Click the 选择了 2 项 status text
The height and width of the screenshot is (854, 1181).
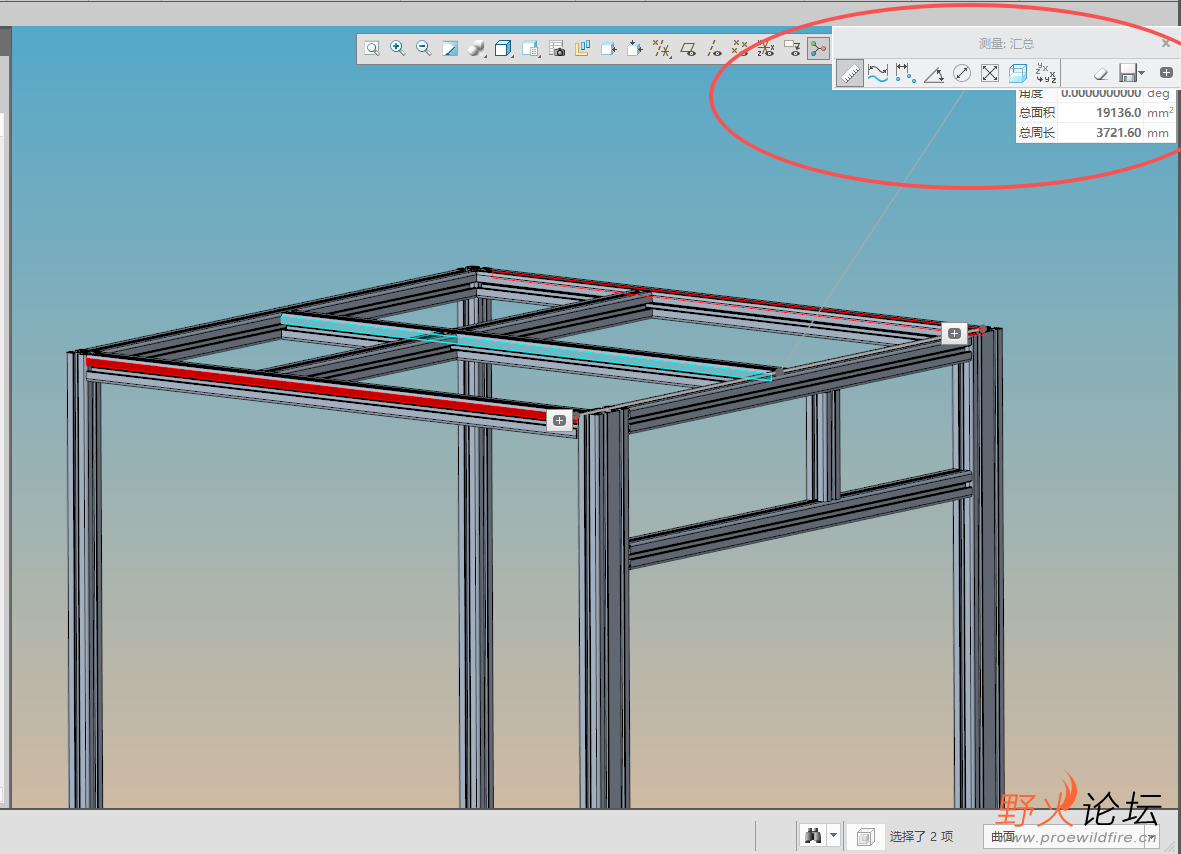point(921,836)
